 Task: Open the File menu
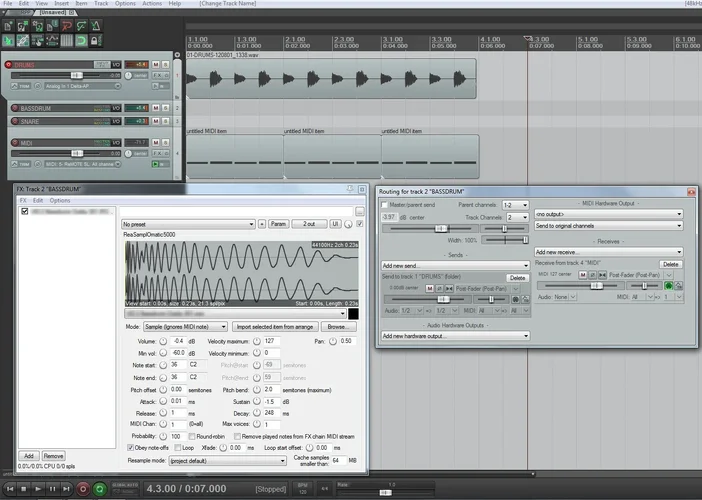8,3
